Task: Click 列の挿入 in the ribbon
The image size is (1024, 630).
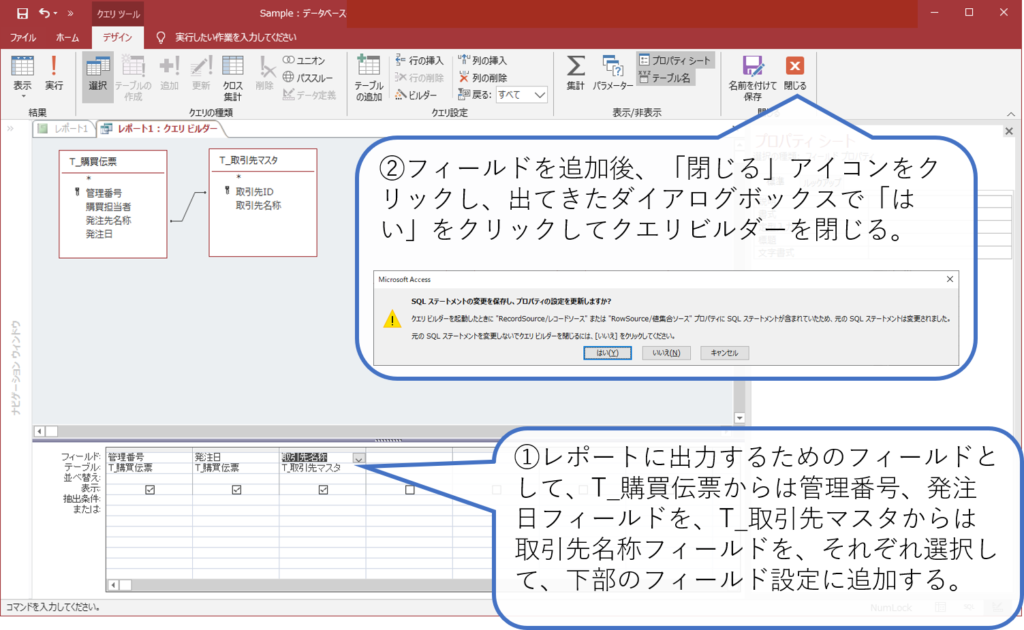Action: click(x=483, y=60)
